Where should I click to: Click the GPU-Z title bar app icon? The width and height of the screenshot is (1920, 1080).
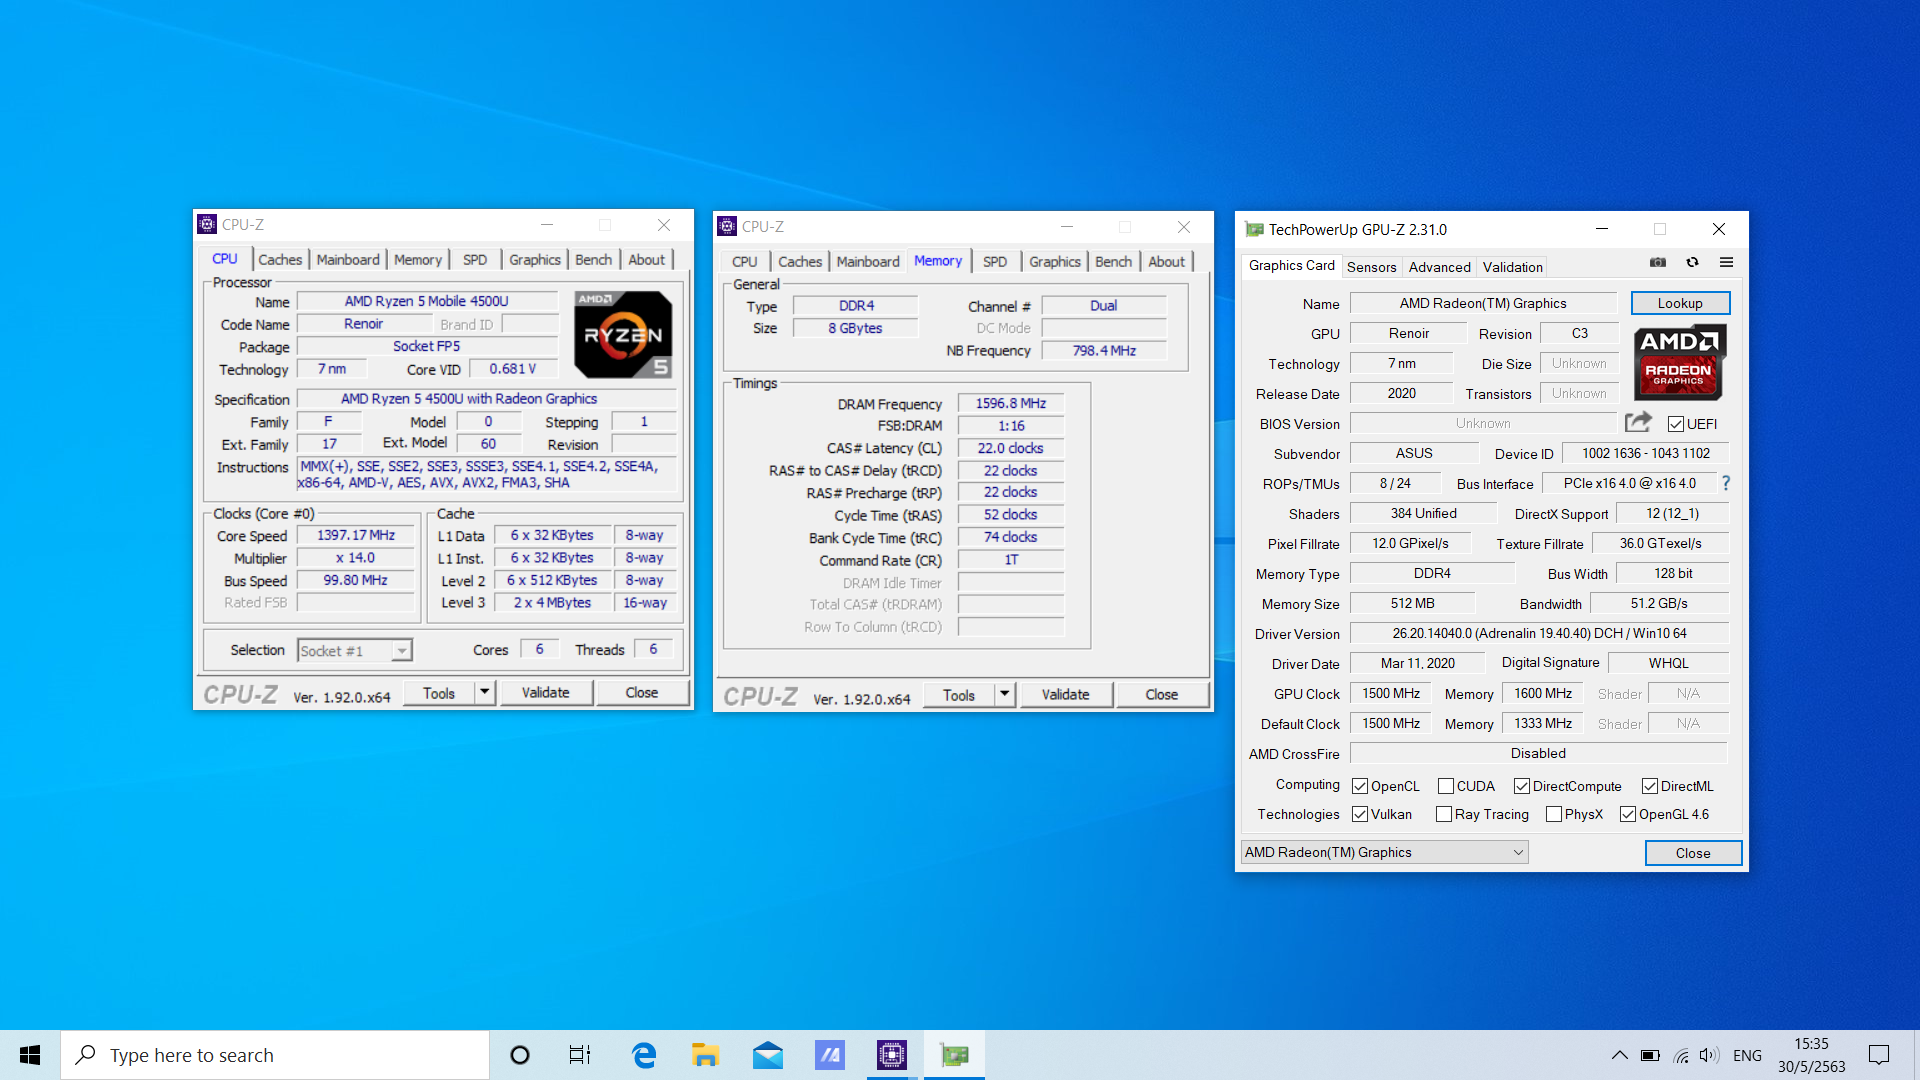(x=1254, y=229)
